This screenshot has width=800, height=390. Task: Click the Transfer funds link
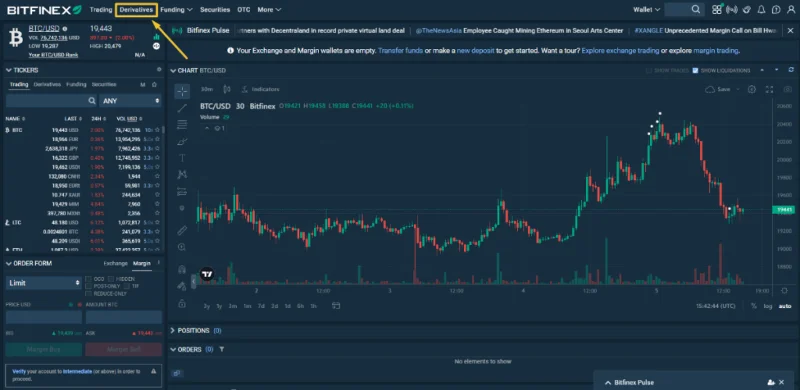coord(400,51)
